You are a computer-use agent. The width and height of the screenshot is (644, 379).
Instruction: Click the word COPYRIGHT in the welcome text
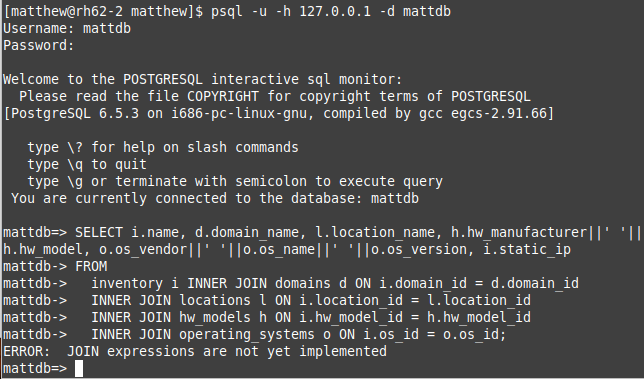(223, 96)
